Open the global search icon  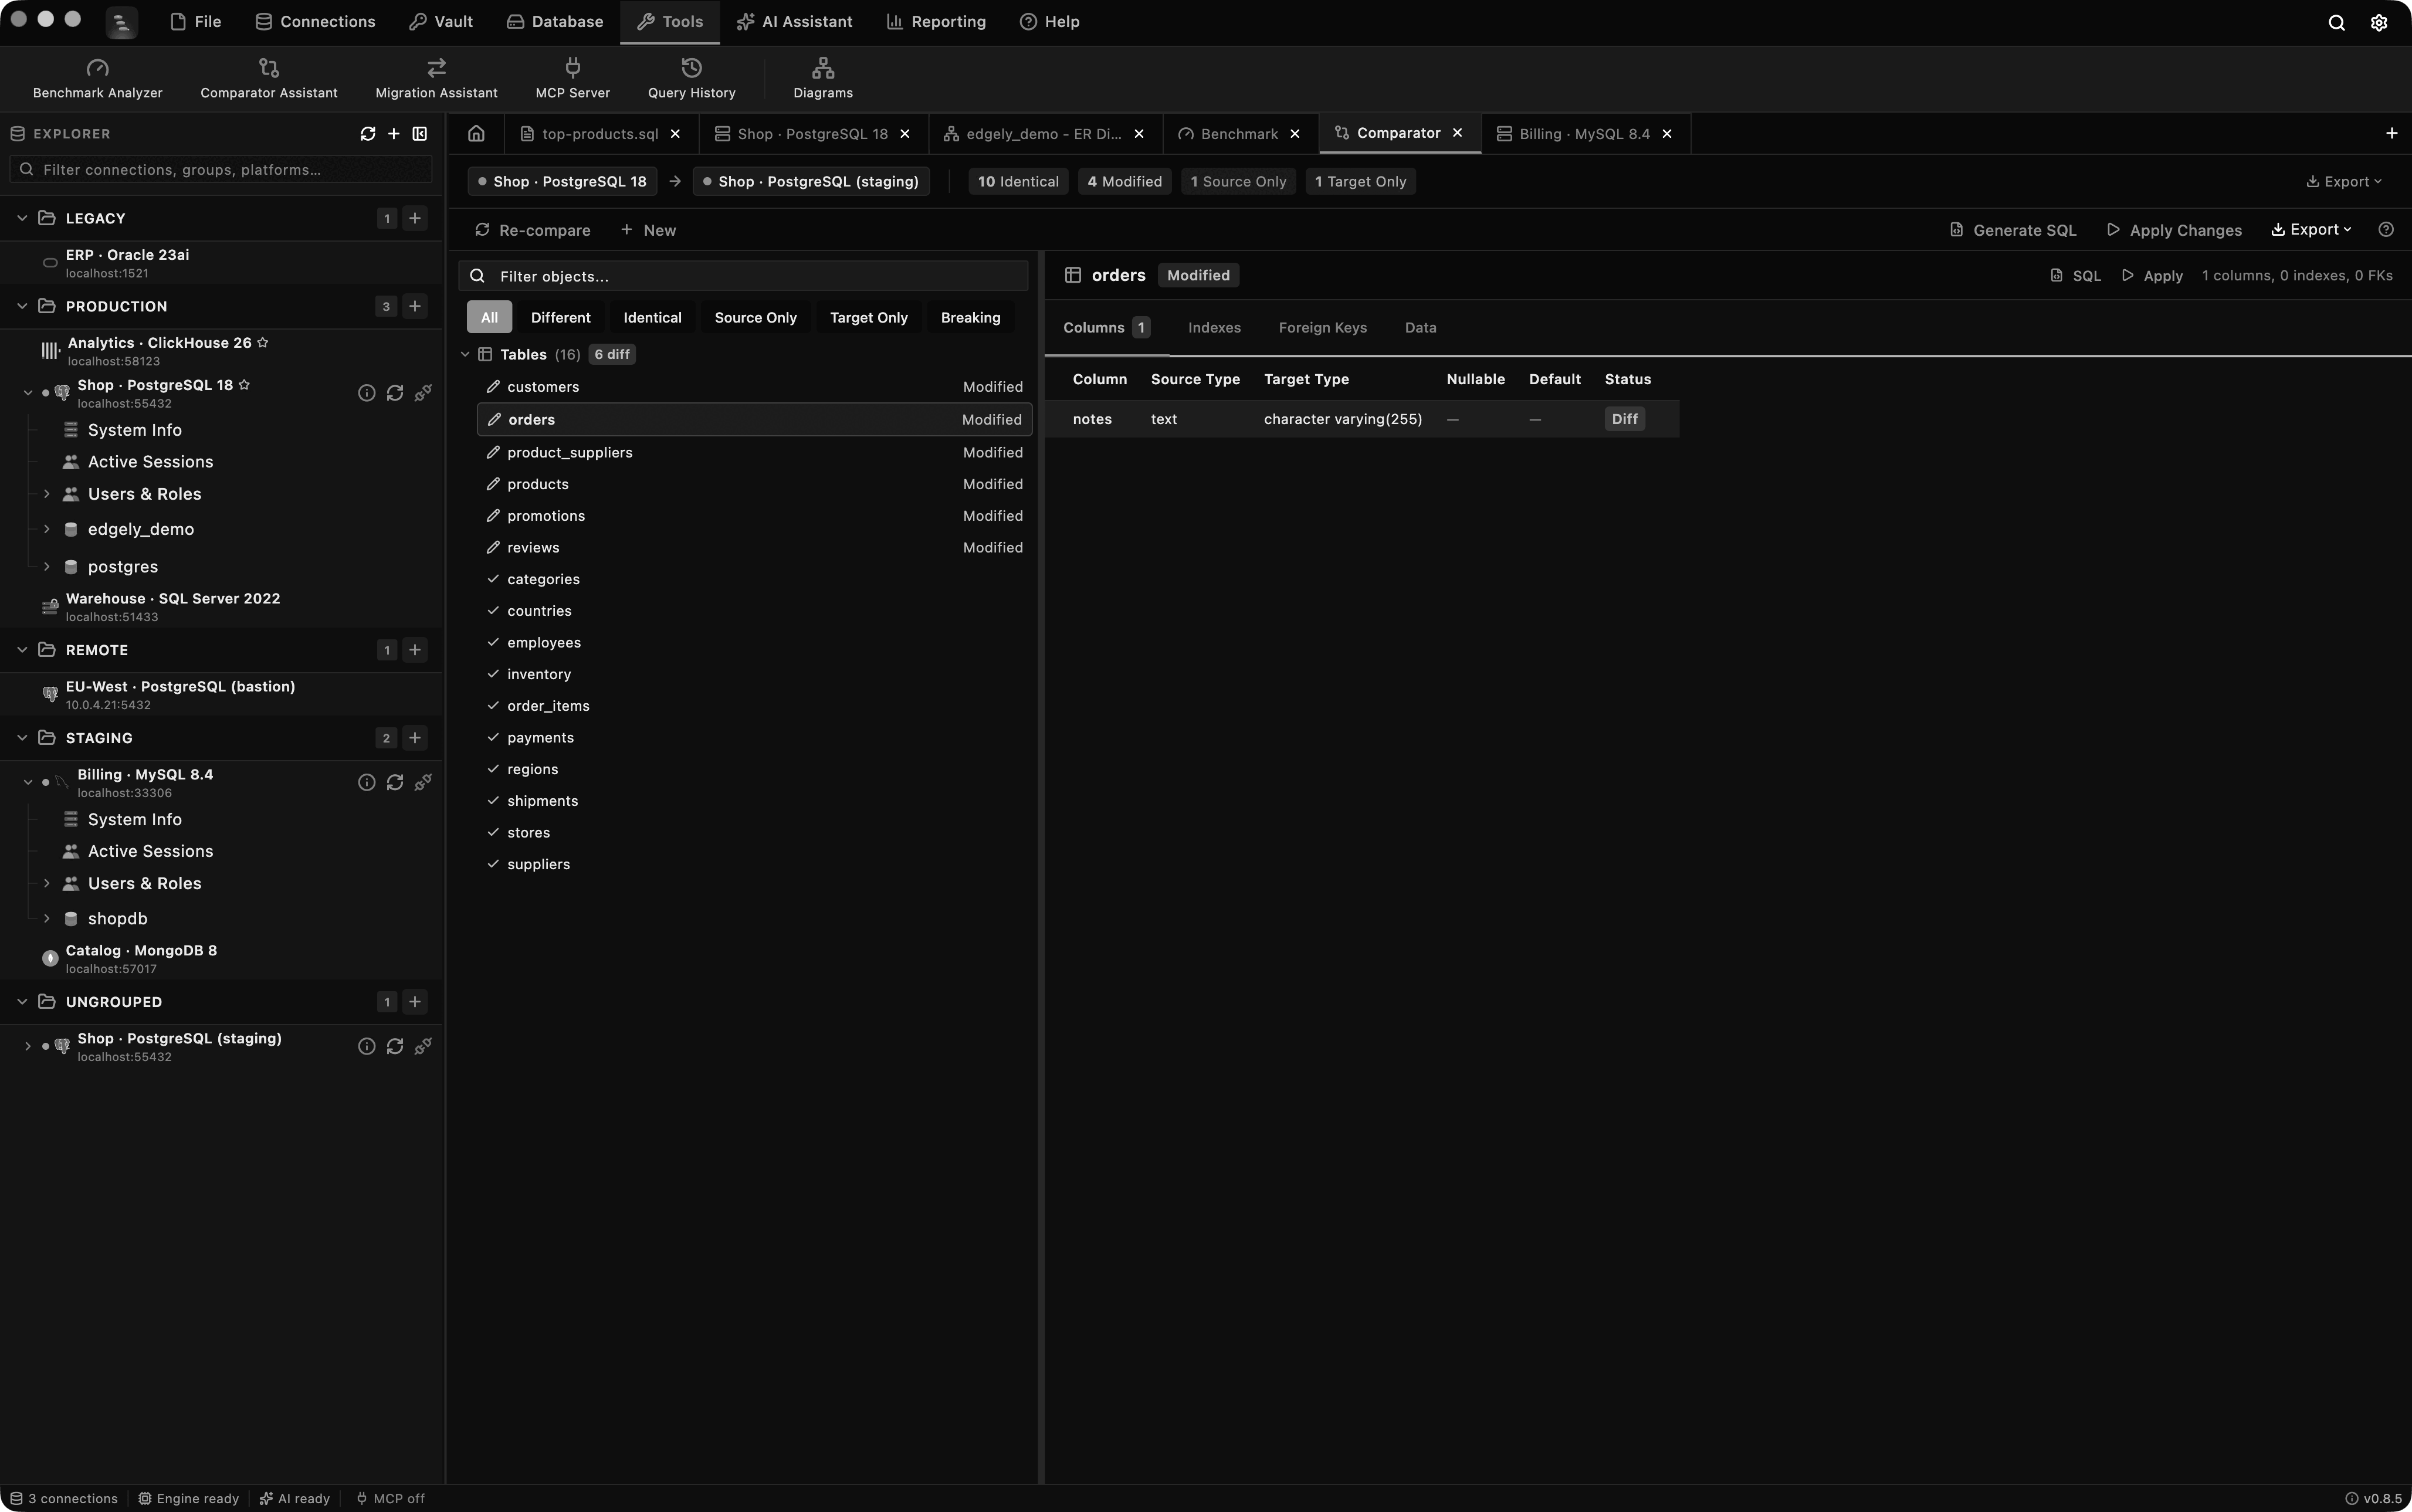tap(2336, 22)
